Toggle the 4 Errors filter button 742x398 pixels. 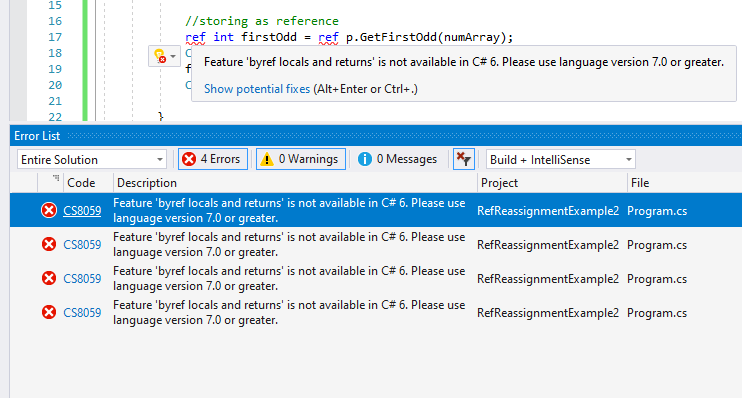pos(213,159)
